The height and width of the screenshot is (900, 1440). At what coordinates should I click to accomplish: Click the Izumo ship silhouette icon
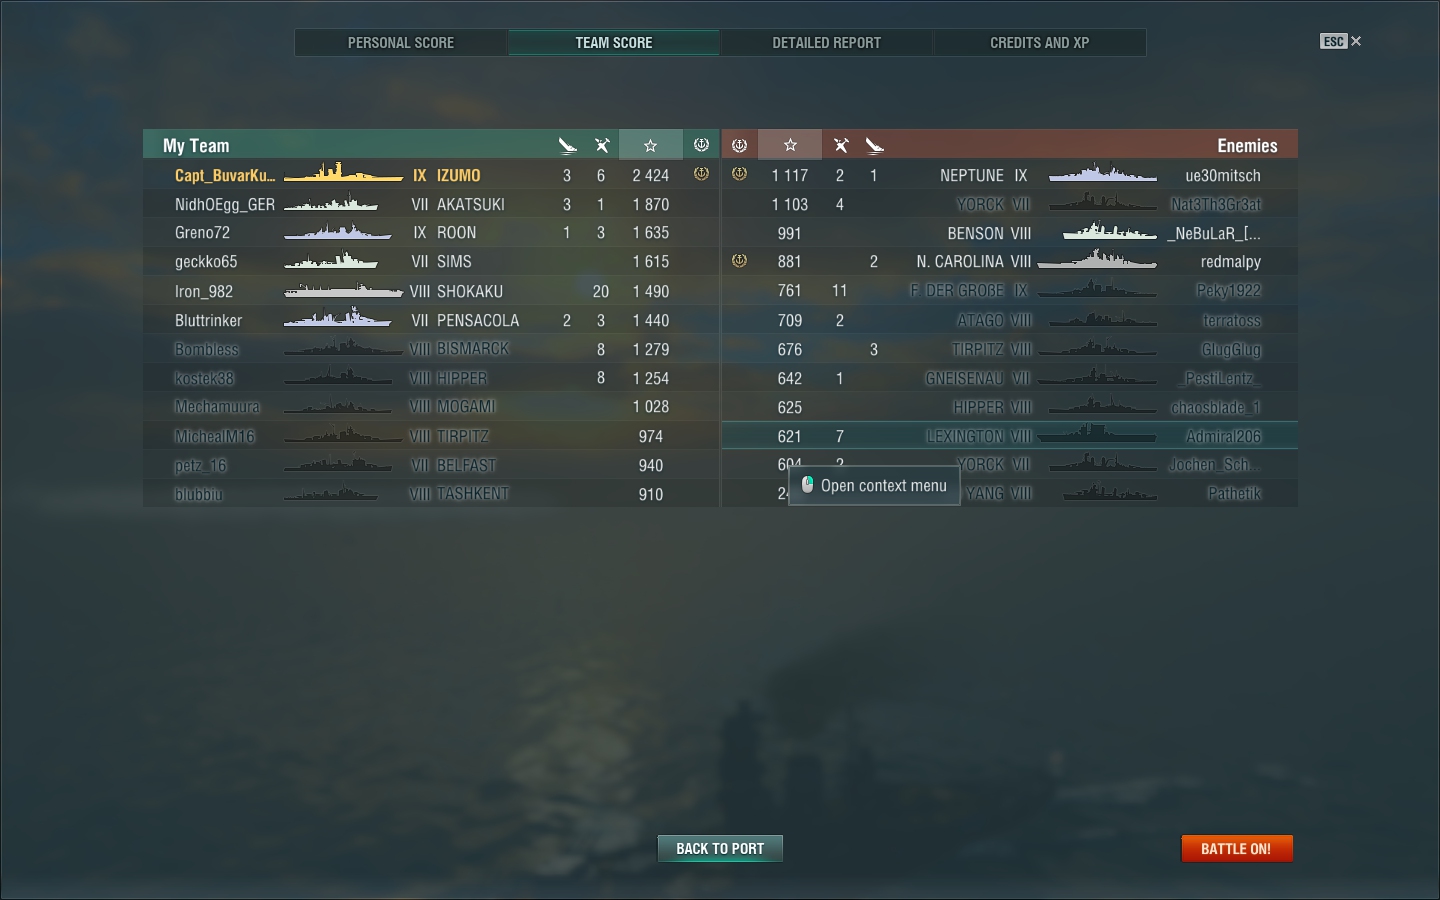click(343, 174)
